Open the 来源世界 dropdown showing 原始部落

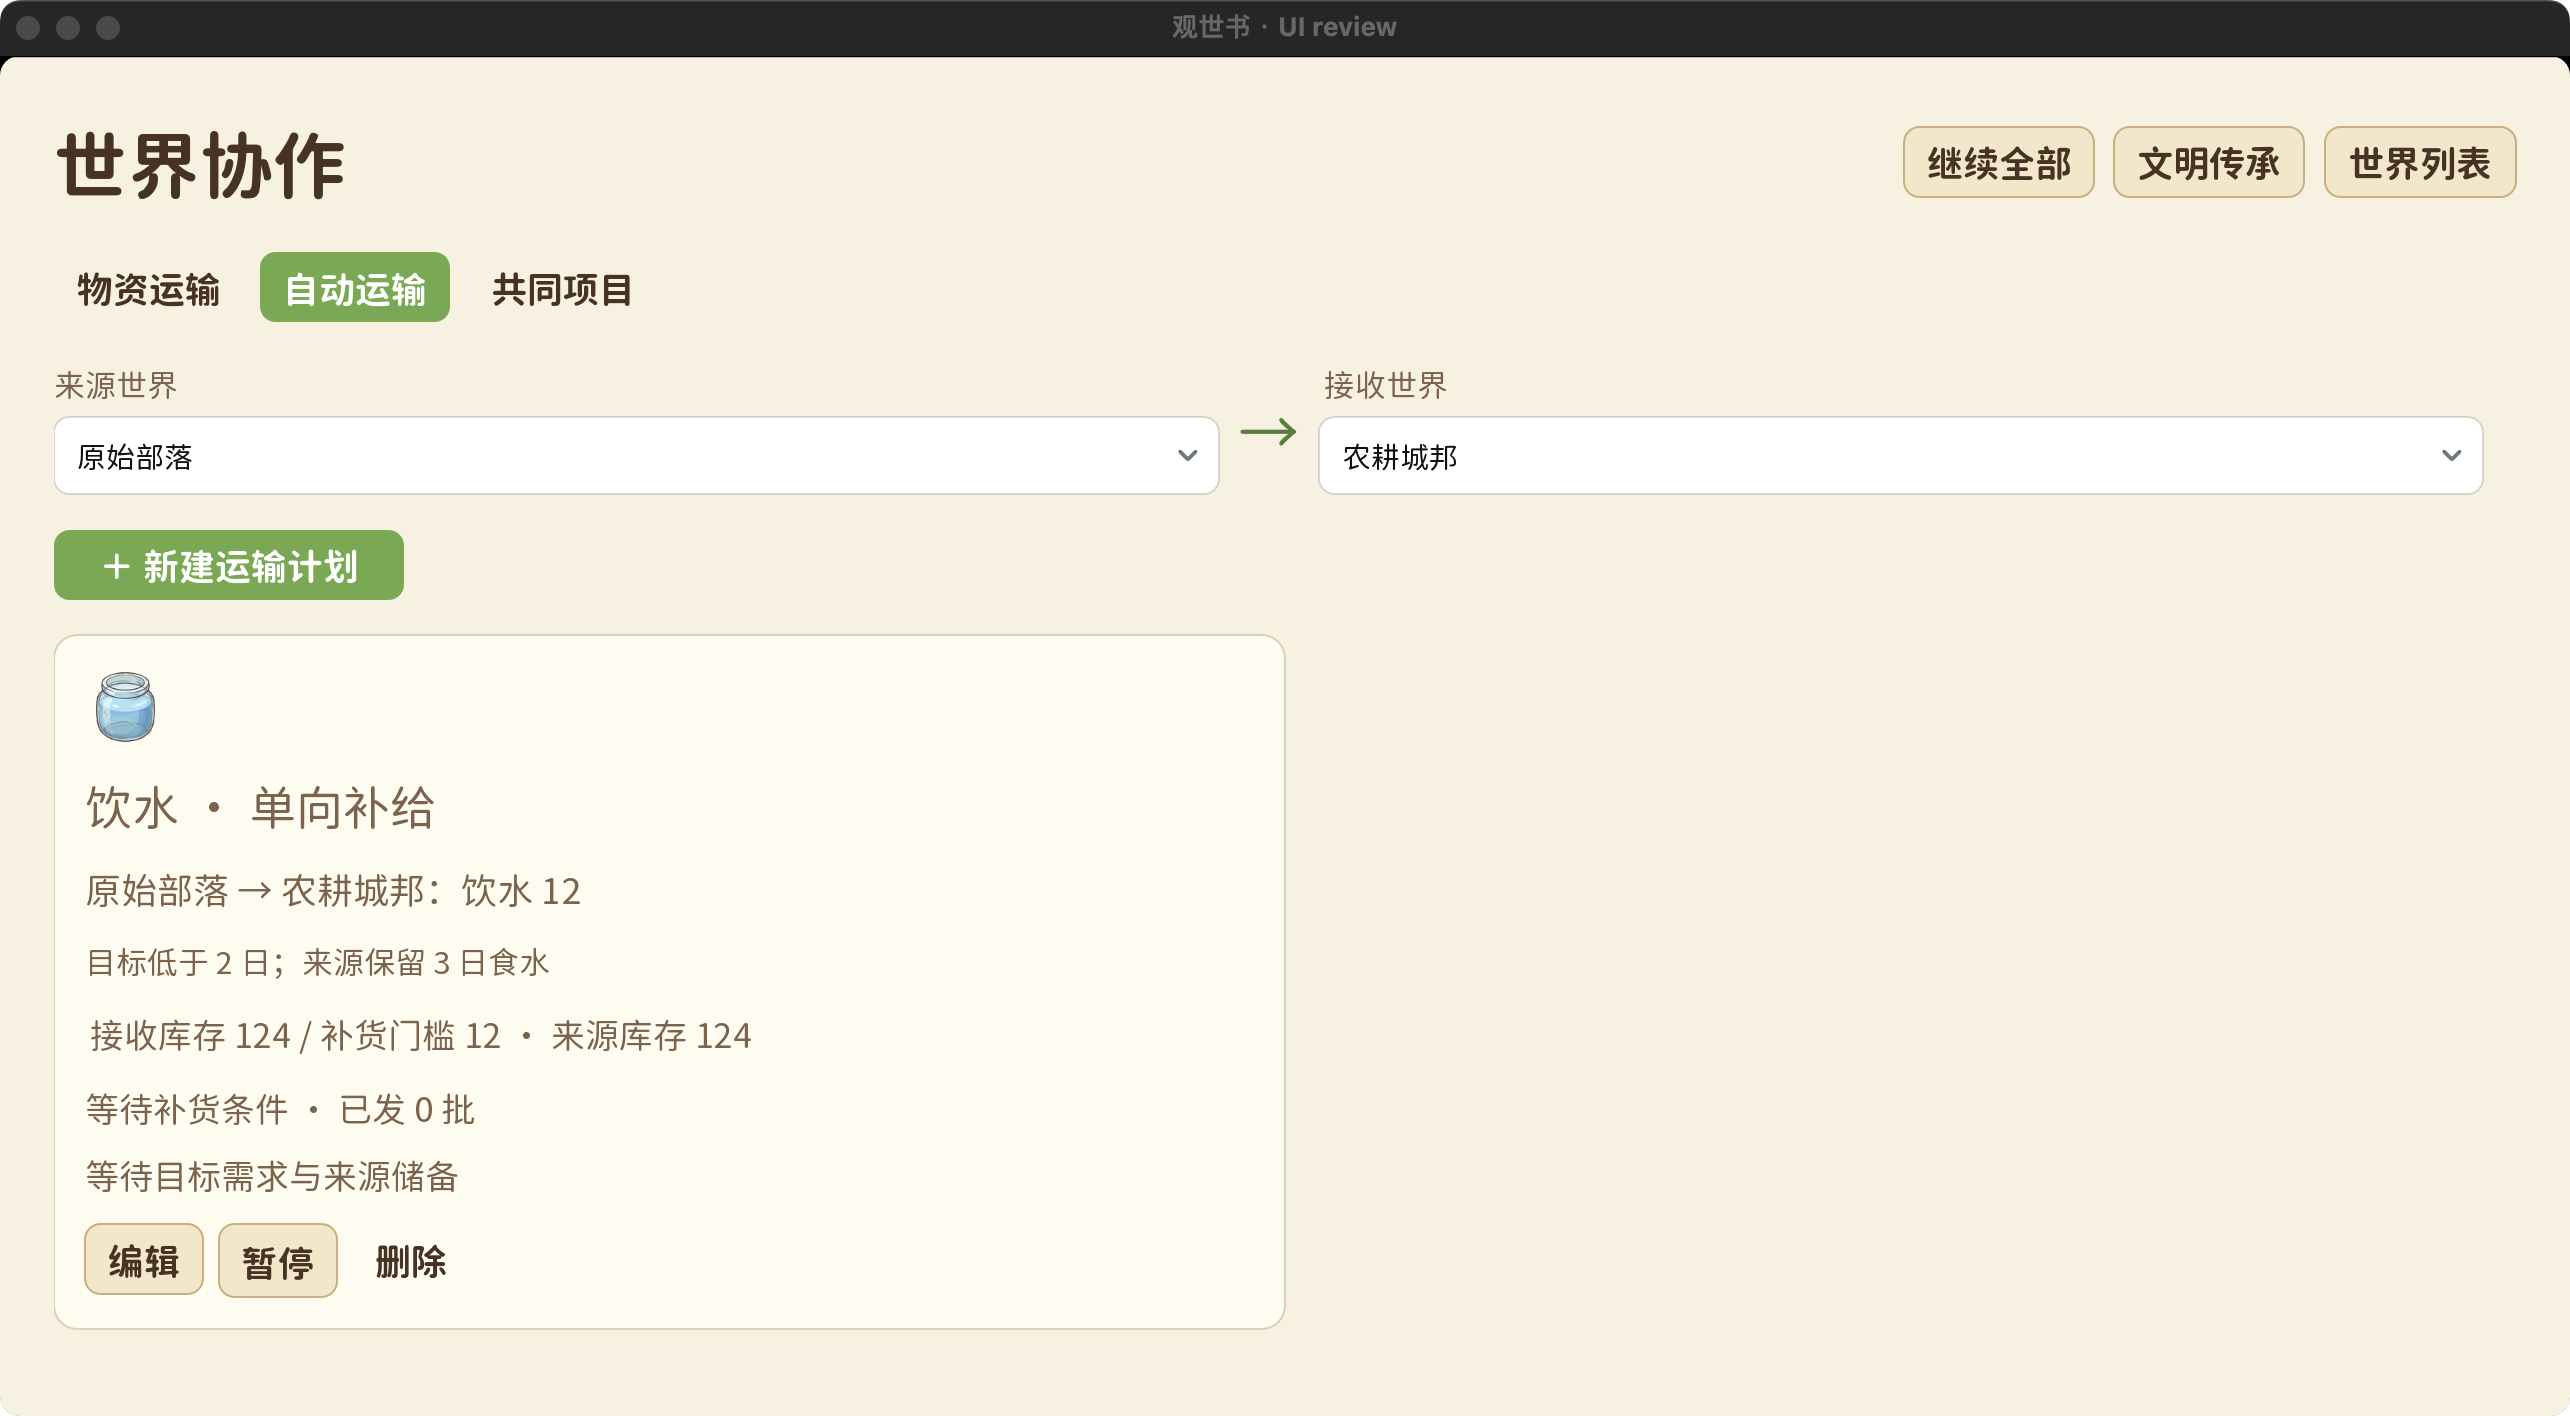coord(636,456)
